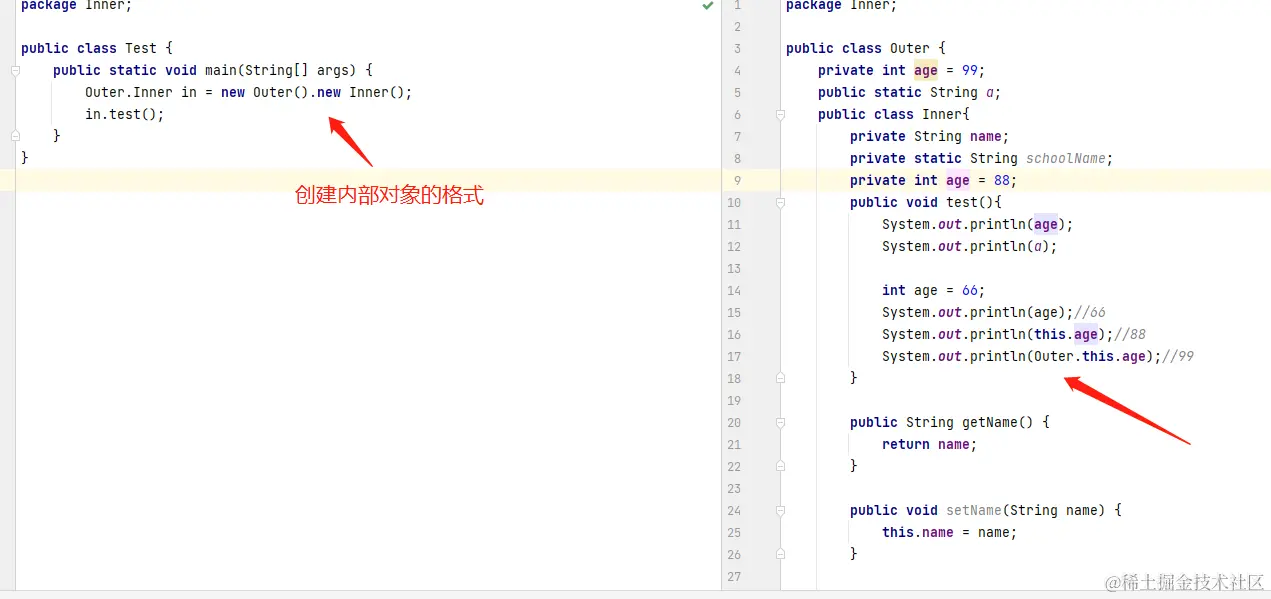This screenshot has height=599, width=1271.
Task: Click 'this.name = name;' assignment
Action: click(950, 532)
